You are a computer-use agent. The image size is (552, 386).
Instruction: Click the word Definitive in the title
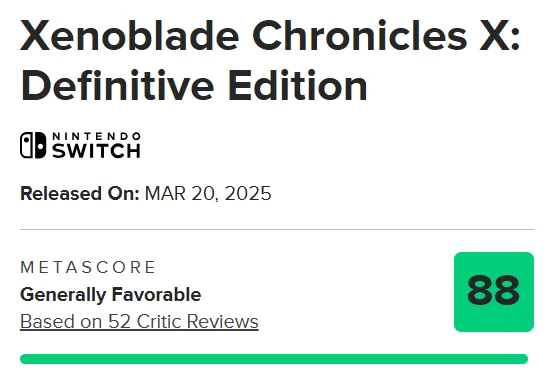(x=117, y=85)
